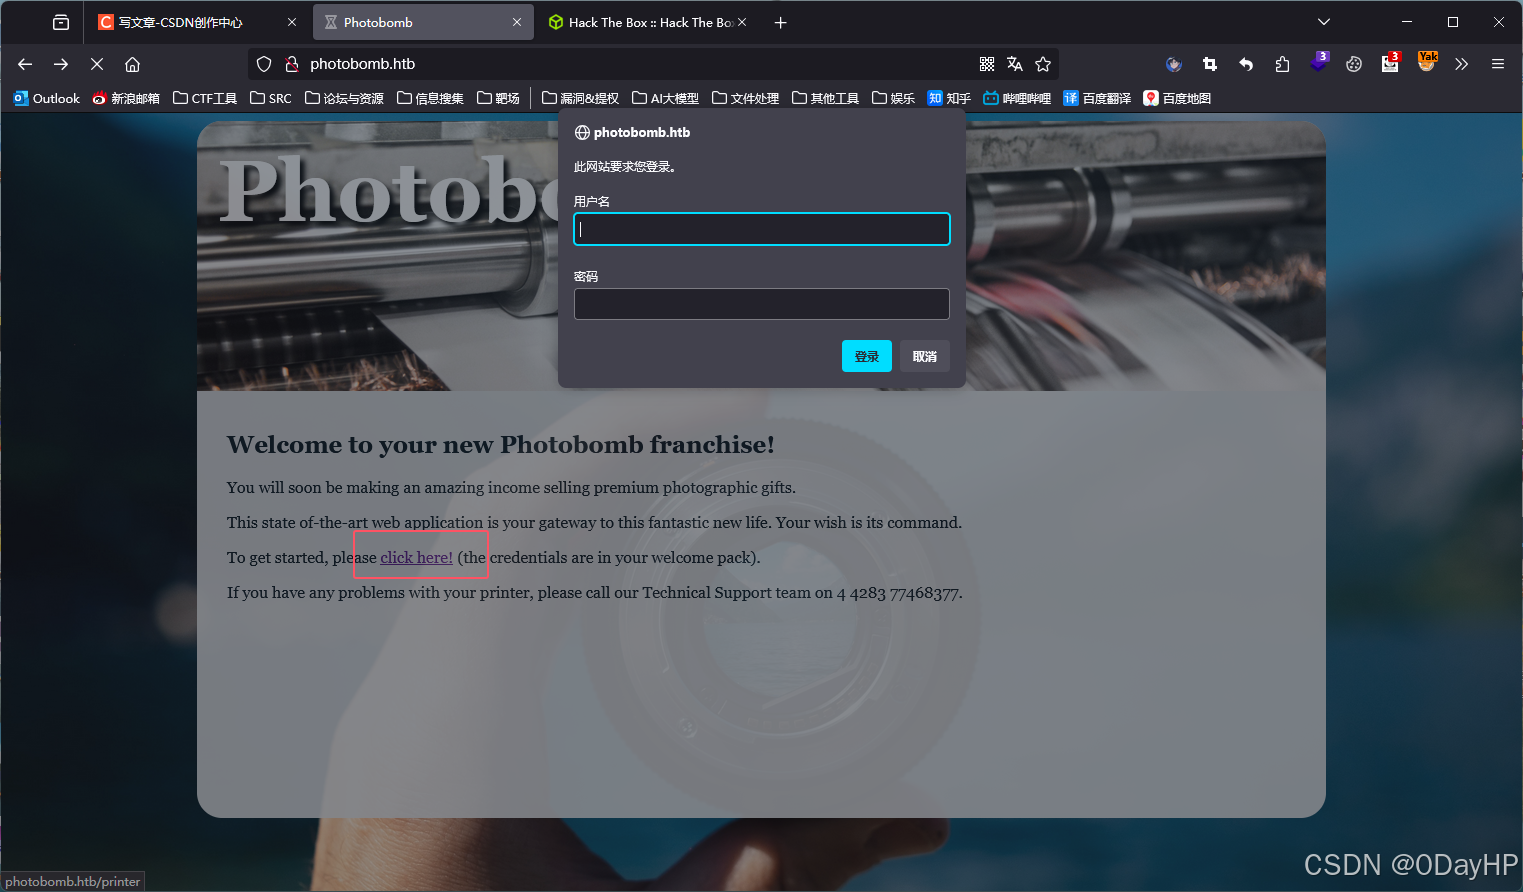
Task: Bookmark this page with the star
Action: coord(1043,64)
